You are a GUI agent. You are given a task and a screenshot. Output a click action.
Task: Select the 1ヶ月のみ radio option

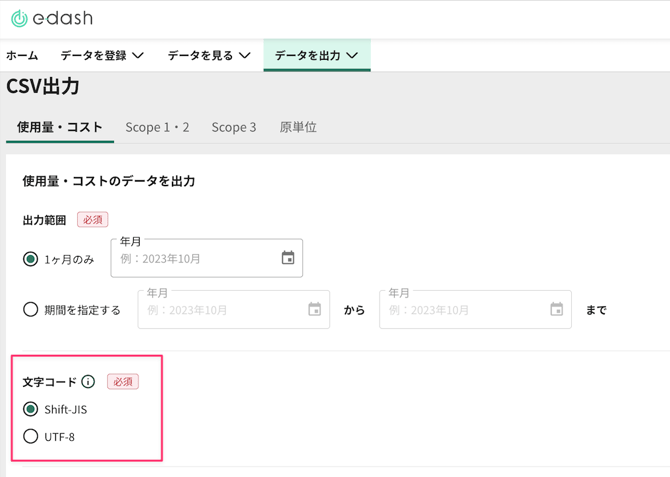click(x=31, y=259)
